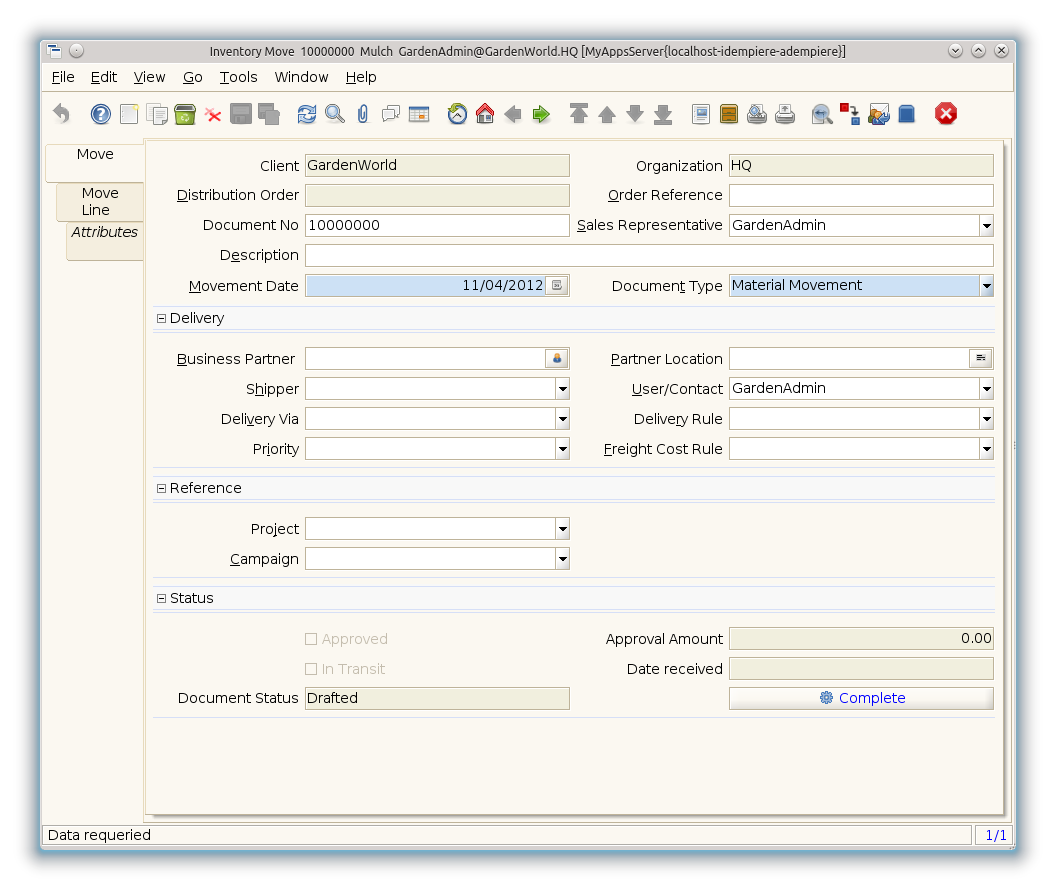Open the Document Type dropdown
This screenshot has height=890, width=1056.
coord(986,286)
